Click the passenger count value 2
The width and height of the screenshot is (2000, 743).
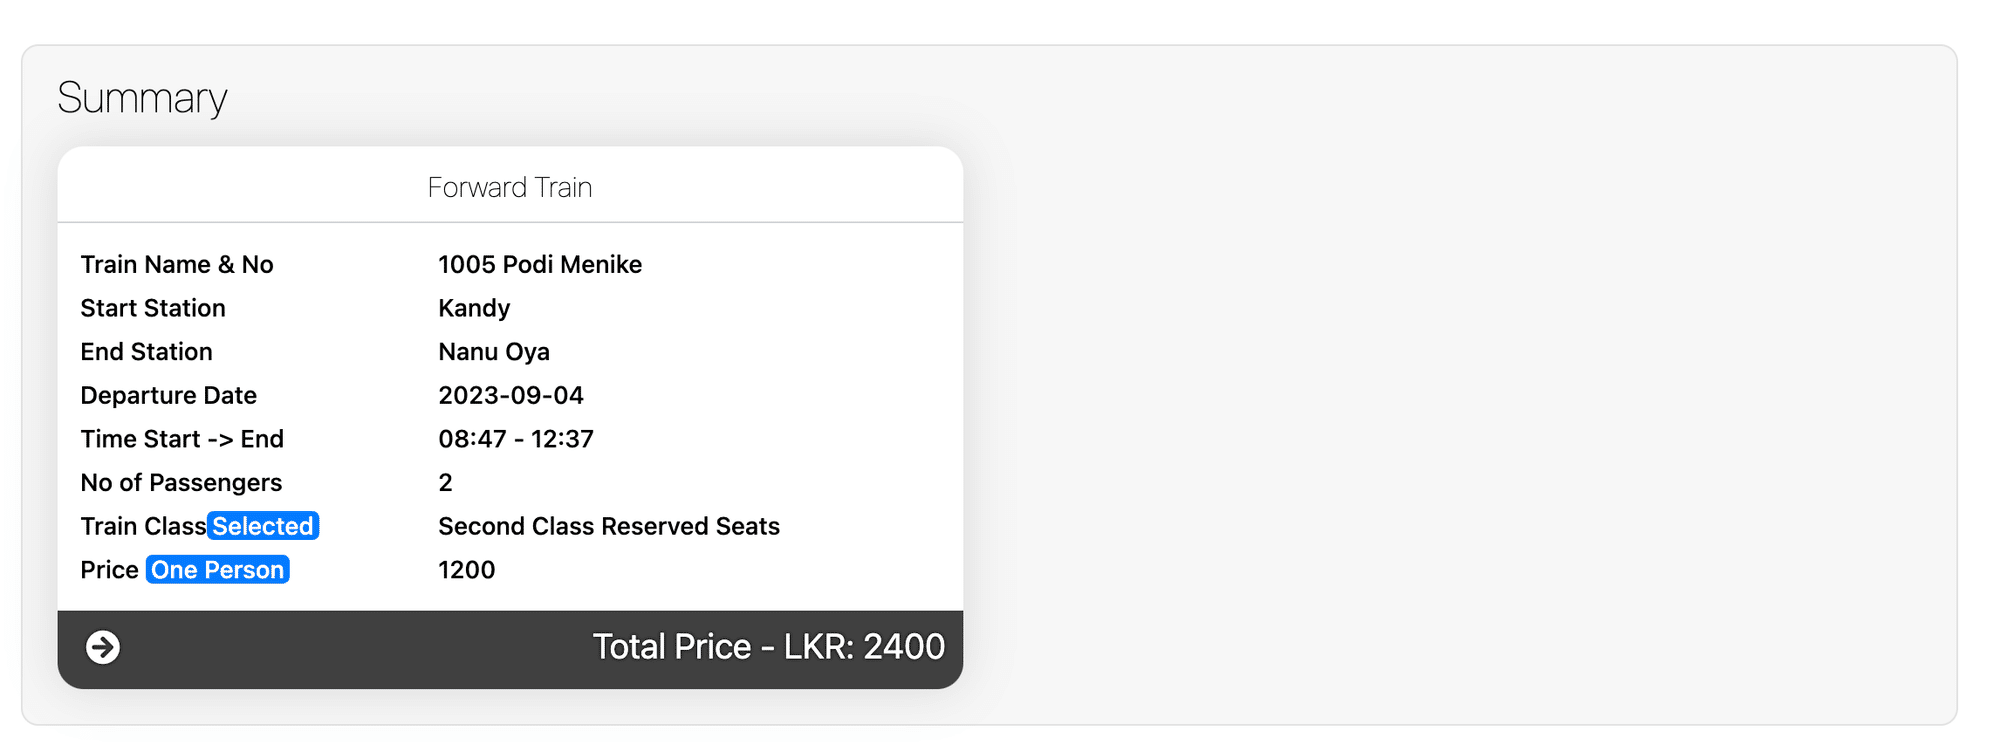pos(446,483)
